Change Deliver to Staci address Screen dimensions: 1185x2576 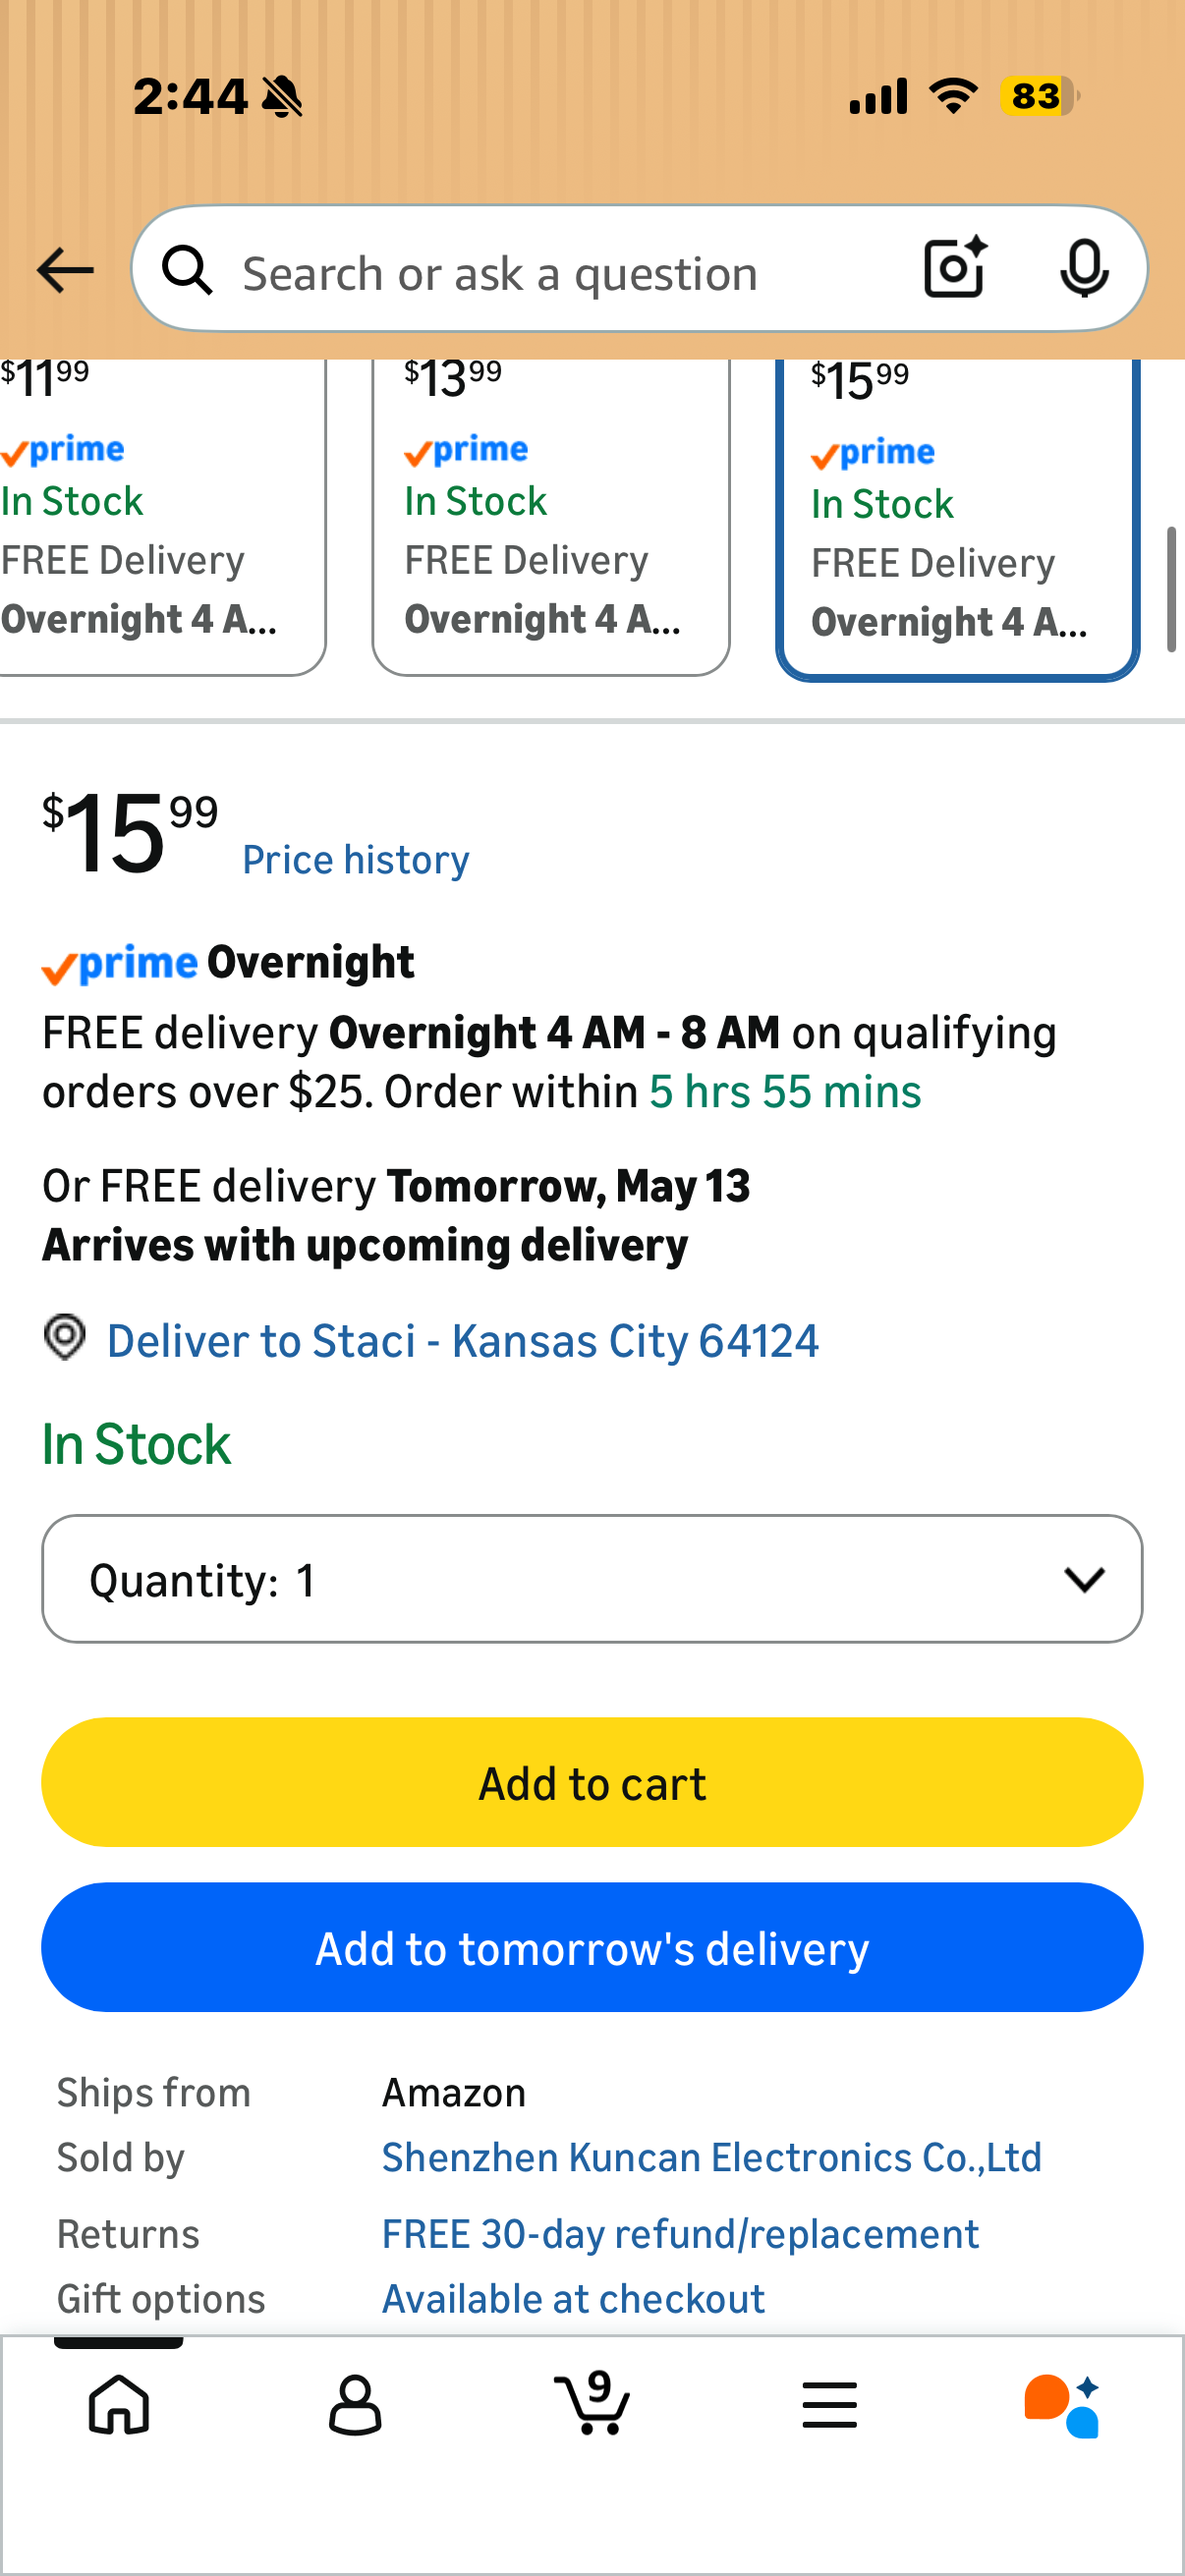462,1341
